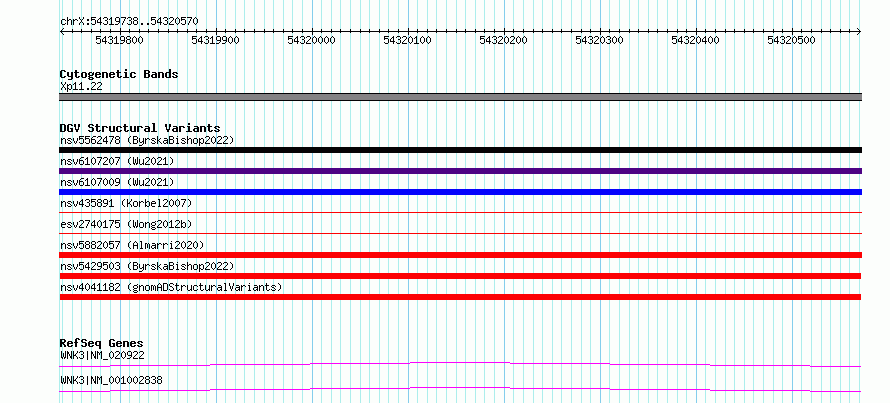Click the blue nsv6107009 variant bar
Image resolution: width=890 pixels, height=403 pixels.
(x=460, y=192)
